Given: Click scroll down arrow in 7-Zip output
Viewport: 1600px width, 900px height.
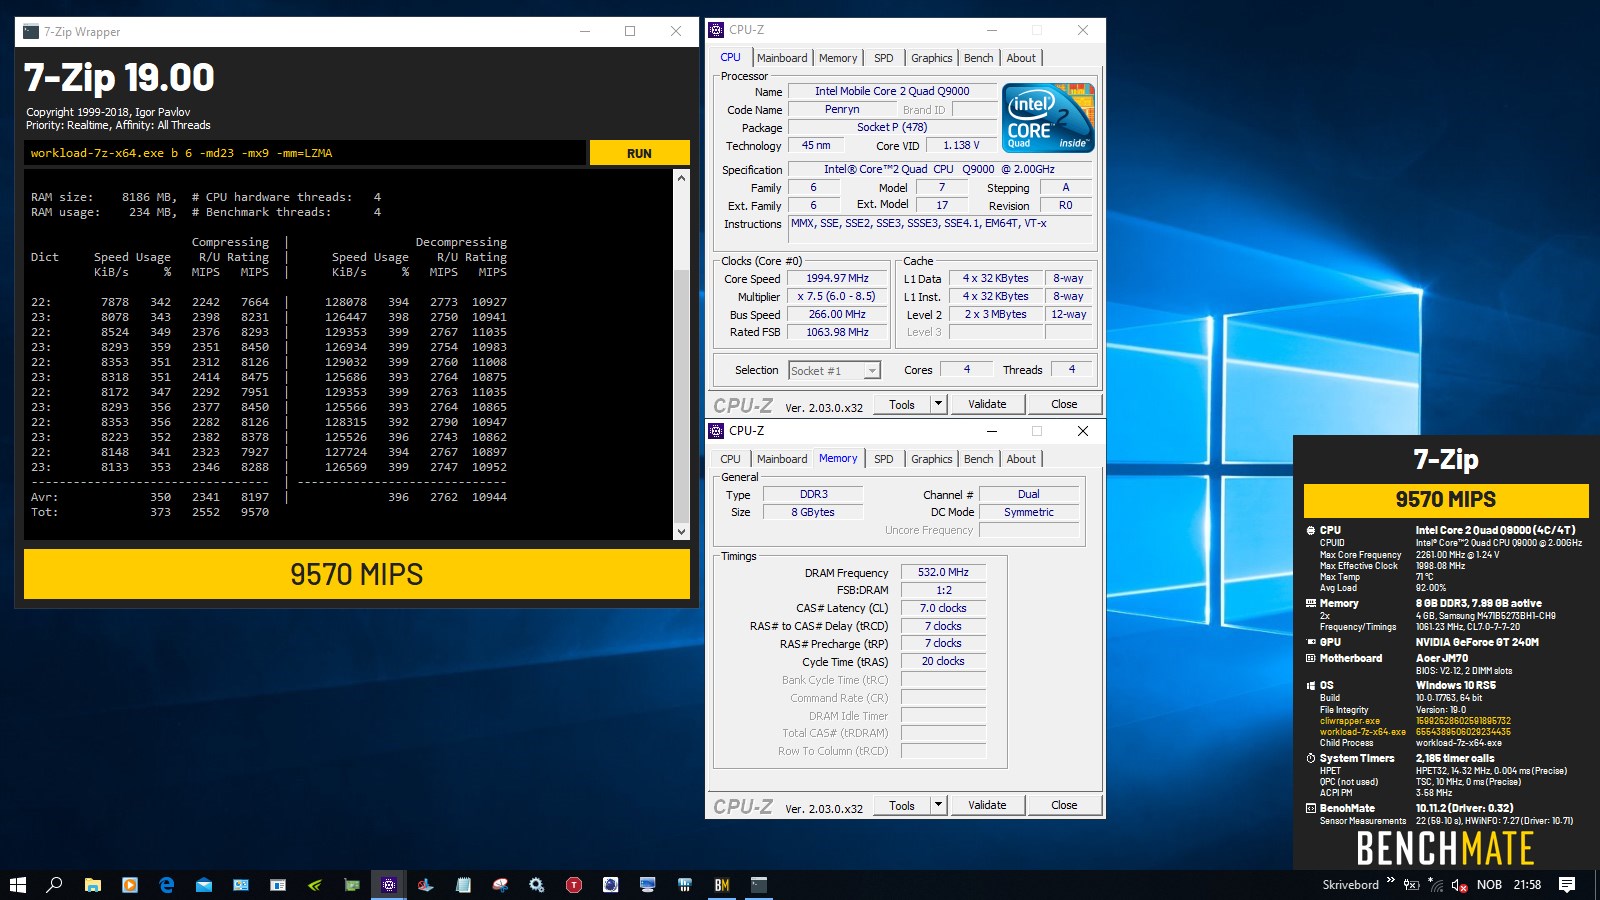Looking at the screenshot, I should pyautogui.click(x=681, y=532).
